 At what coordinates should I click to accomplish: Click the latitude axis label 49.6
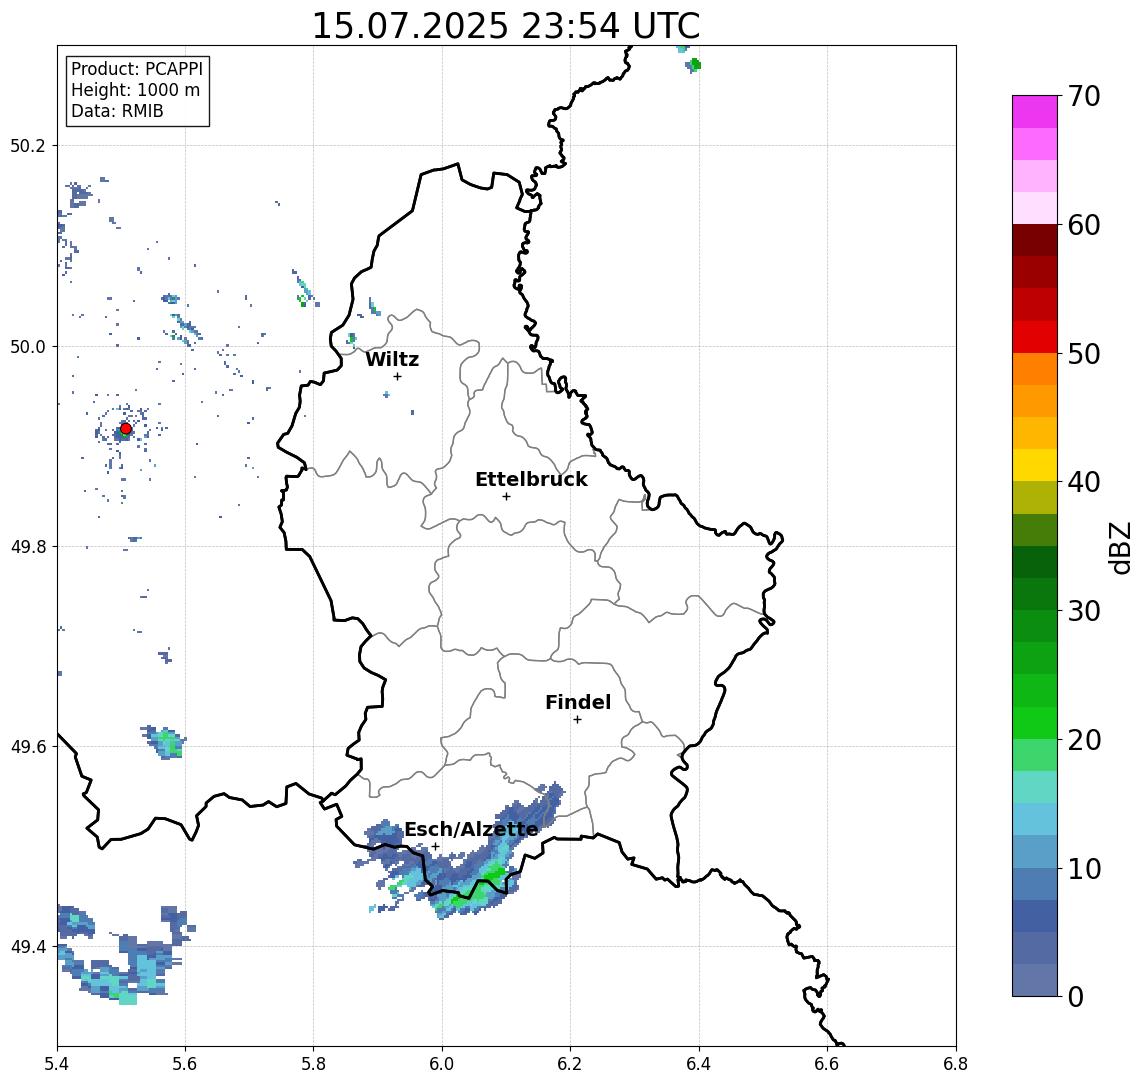(x=28, y=747)
